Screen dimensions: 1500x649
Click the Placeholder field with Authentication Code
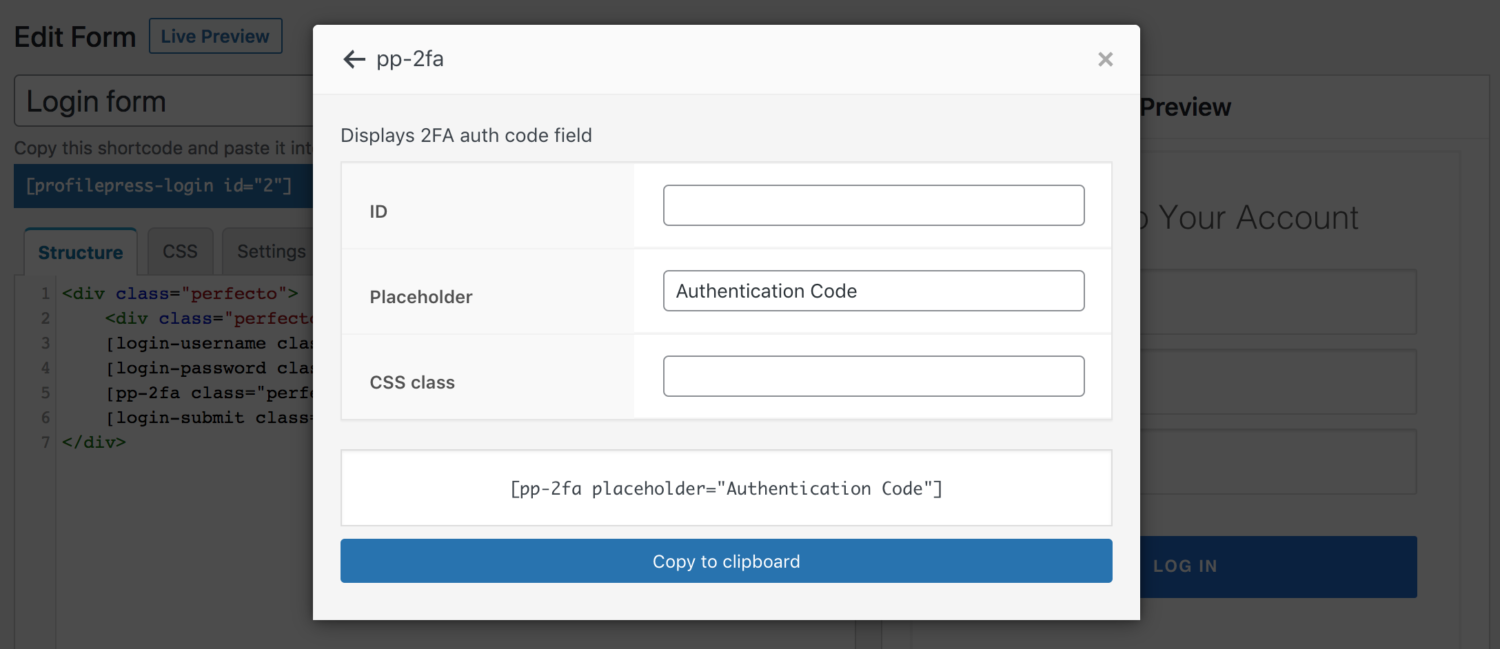pos(873,291)
